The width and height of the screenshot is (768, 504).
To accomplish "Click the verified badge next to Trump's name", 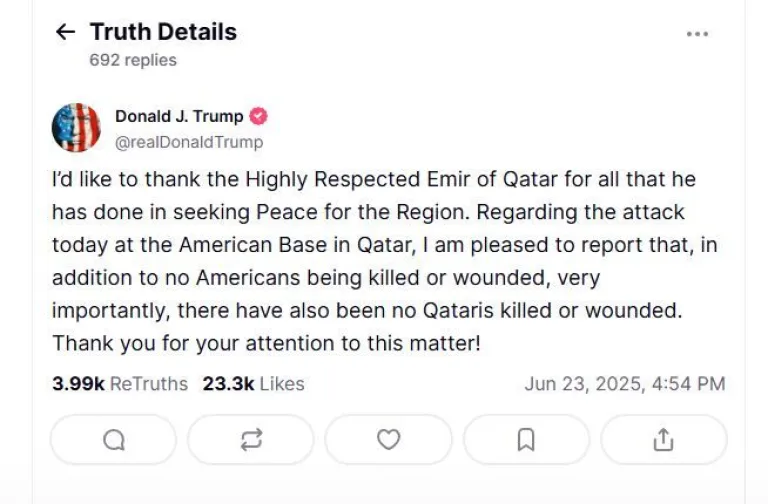I will click(258, 116).
